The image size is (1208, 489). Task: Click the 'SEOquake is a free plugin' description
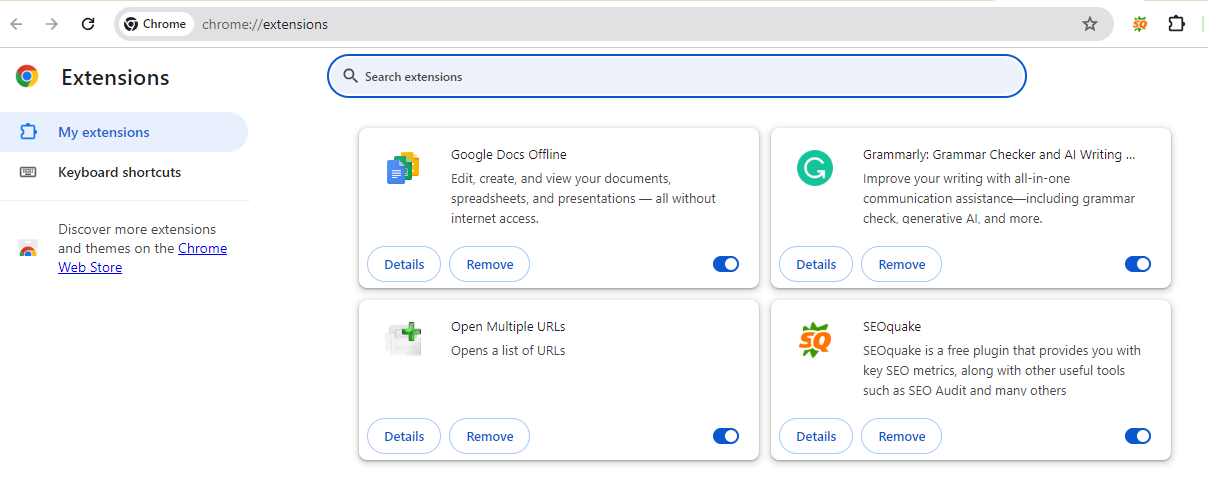click(1002, 370)
